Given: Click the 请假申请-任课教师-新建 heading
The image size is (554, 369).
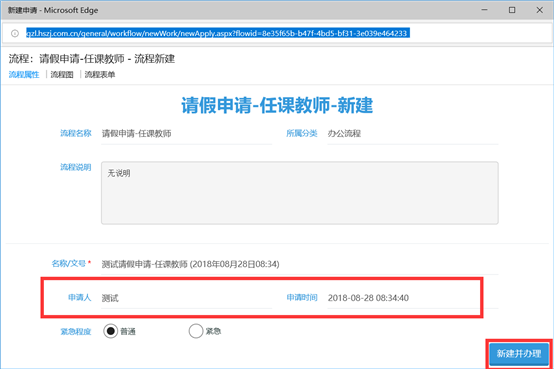Looking at the screenshot, I should pos(277,105).
